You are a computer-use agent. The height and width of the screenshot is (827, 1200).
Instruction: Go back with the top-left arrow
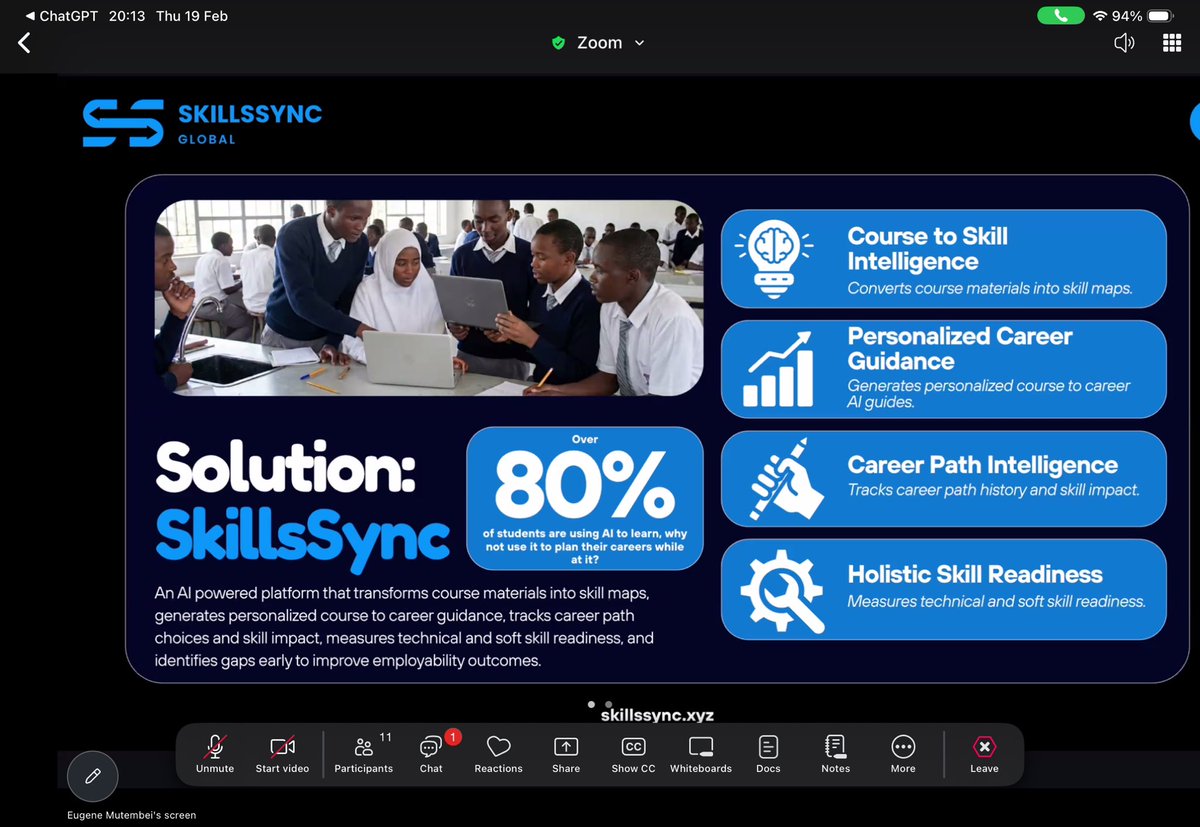click(24, 43)
